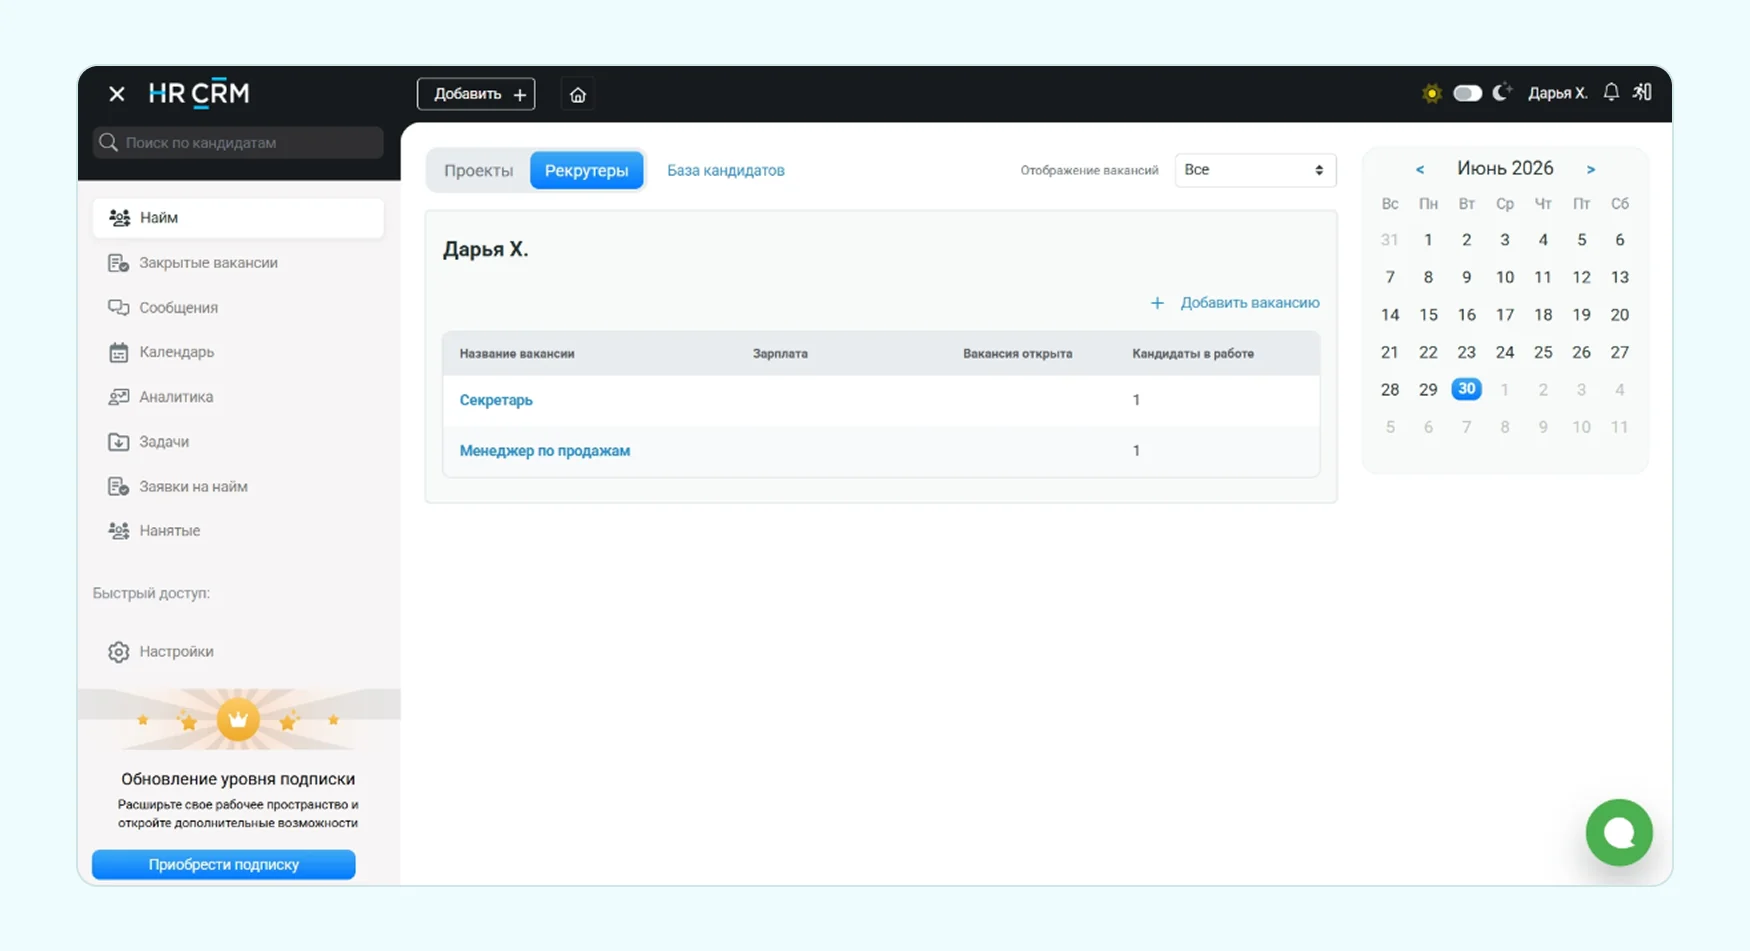1750x951 pixels.
Task: Click the Вакансия открыта column header
Action: (1017, 354)
